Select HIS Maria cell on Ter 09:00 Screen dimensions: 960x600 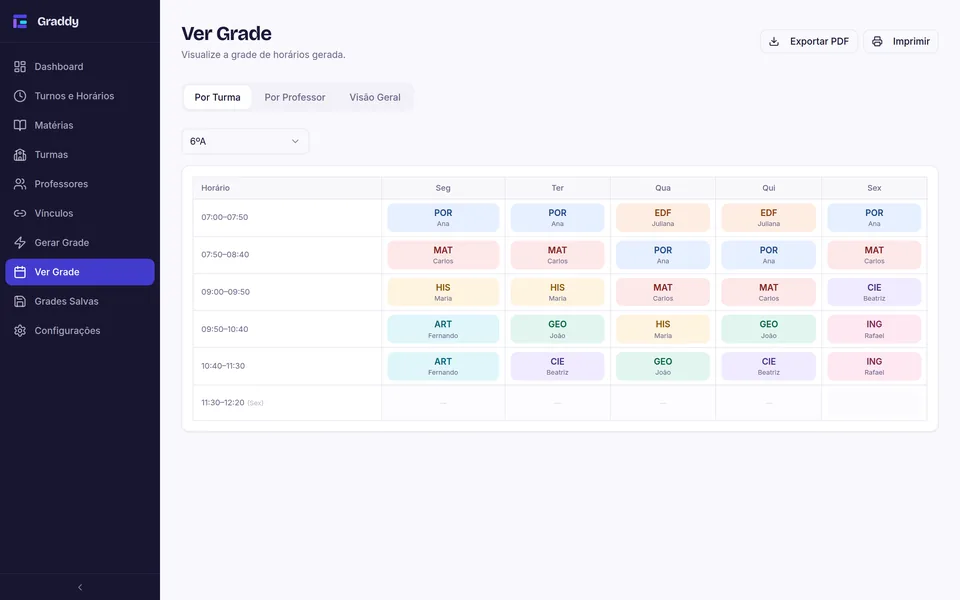[557, 293]
